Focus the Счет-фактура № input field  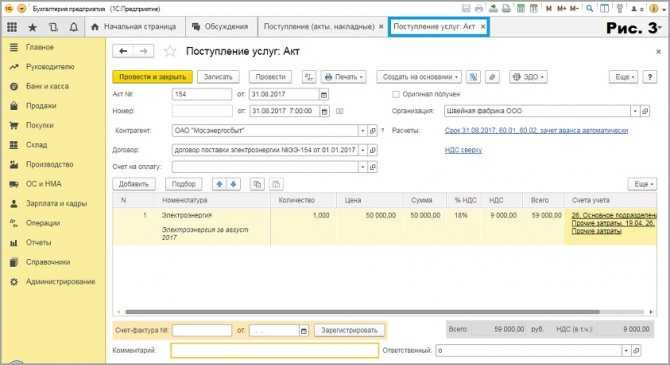click(x=202, y=330)
